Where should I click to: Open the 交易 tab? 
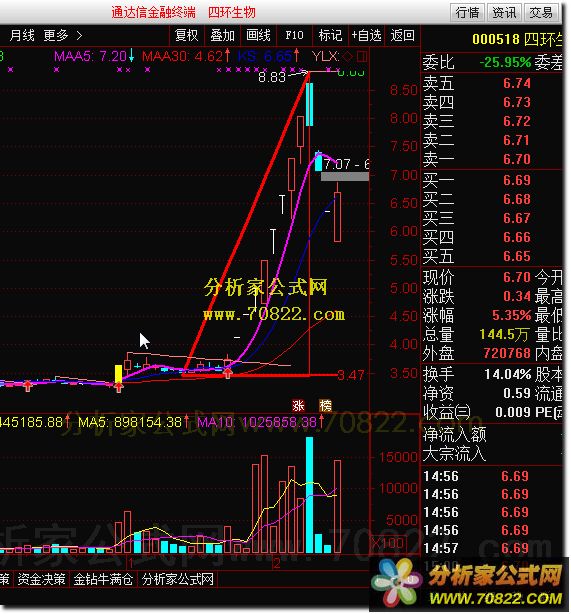click(x=541, y=13)
